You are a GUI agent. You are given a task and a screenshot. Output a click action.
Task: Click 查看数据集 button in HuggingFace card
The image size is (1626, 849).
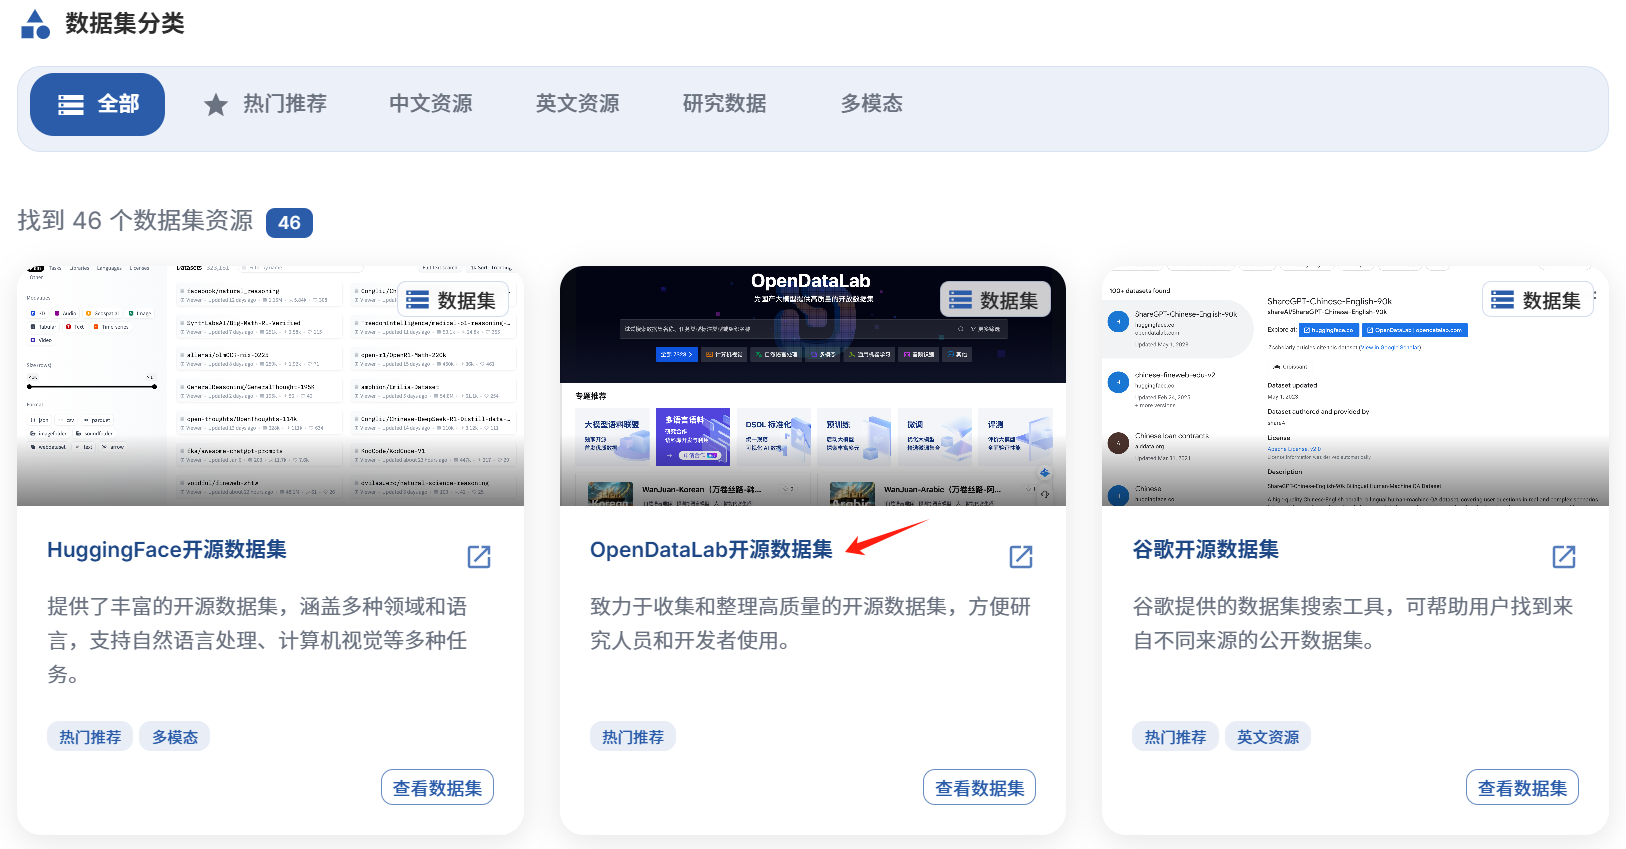coord(437,788)
